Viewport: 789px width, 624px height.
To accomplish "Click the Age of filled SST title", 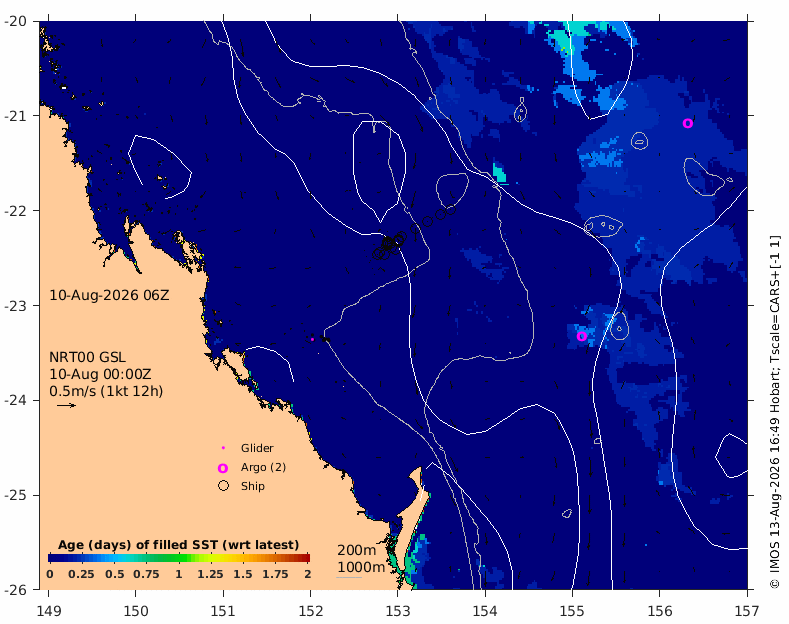I will [179, 545].
